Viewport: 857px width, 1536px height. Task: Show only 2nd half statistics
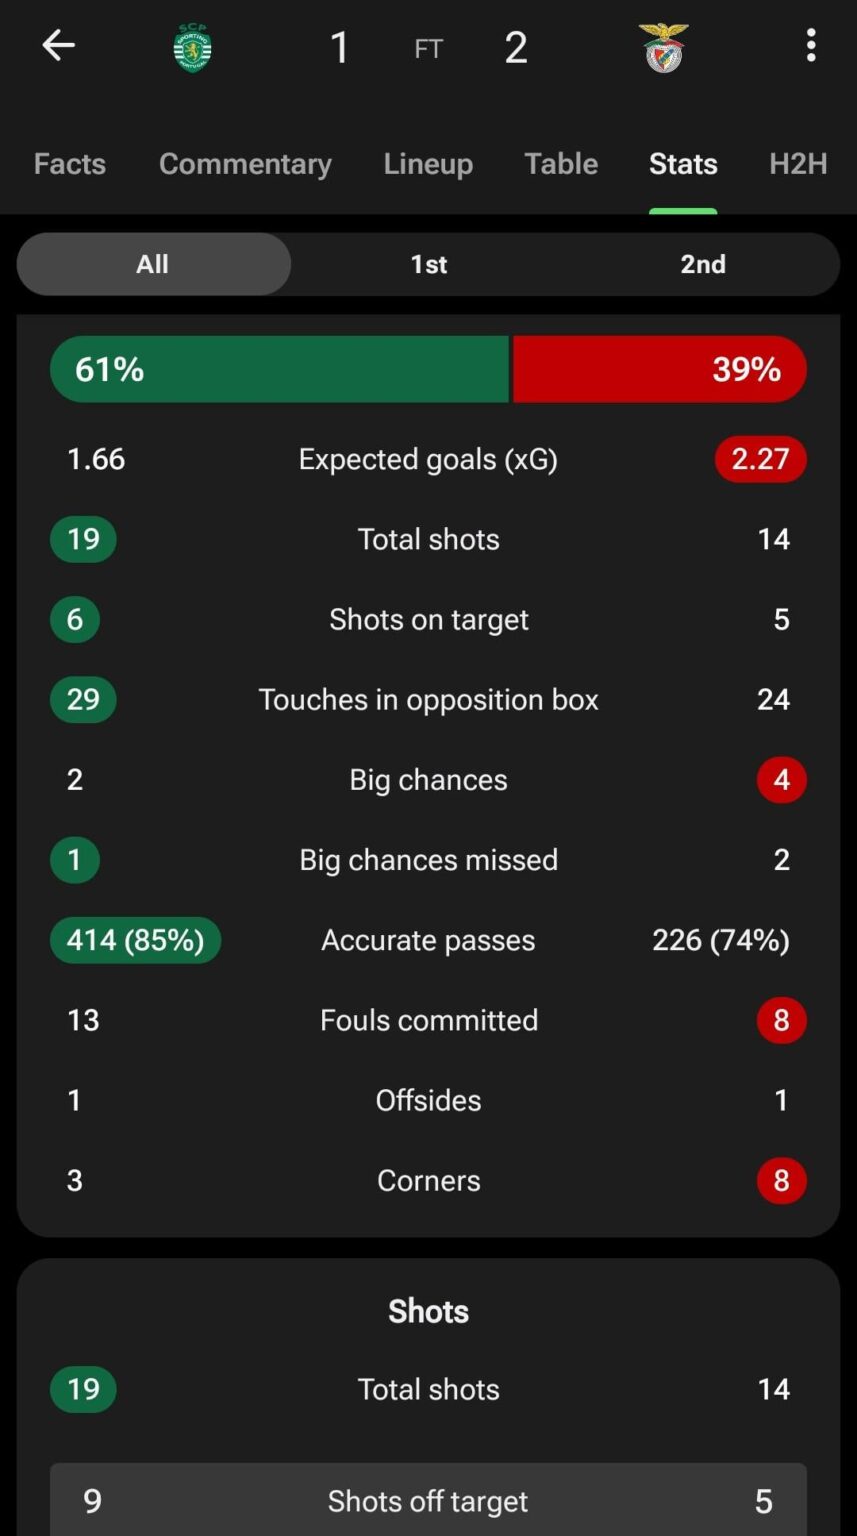point(704,264)
